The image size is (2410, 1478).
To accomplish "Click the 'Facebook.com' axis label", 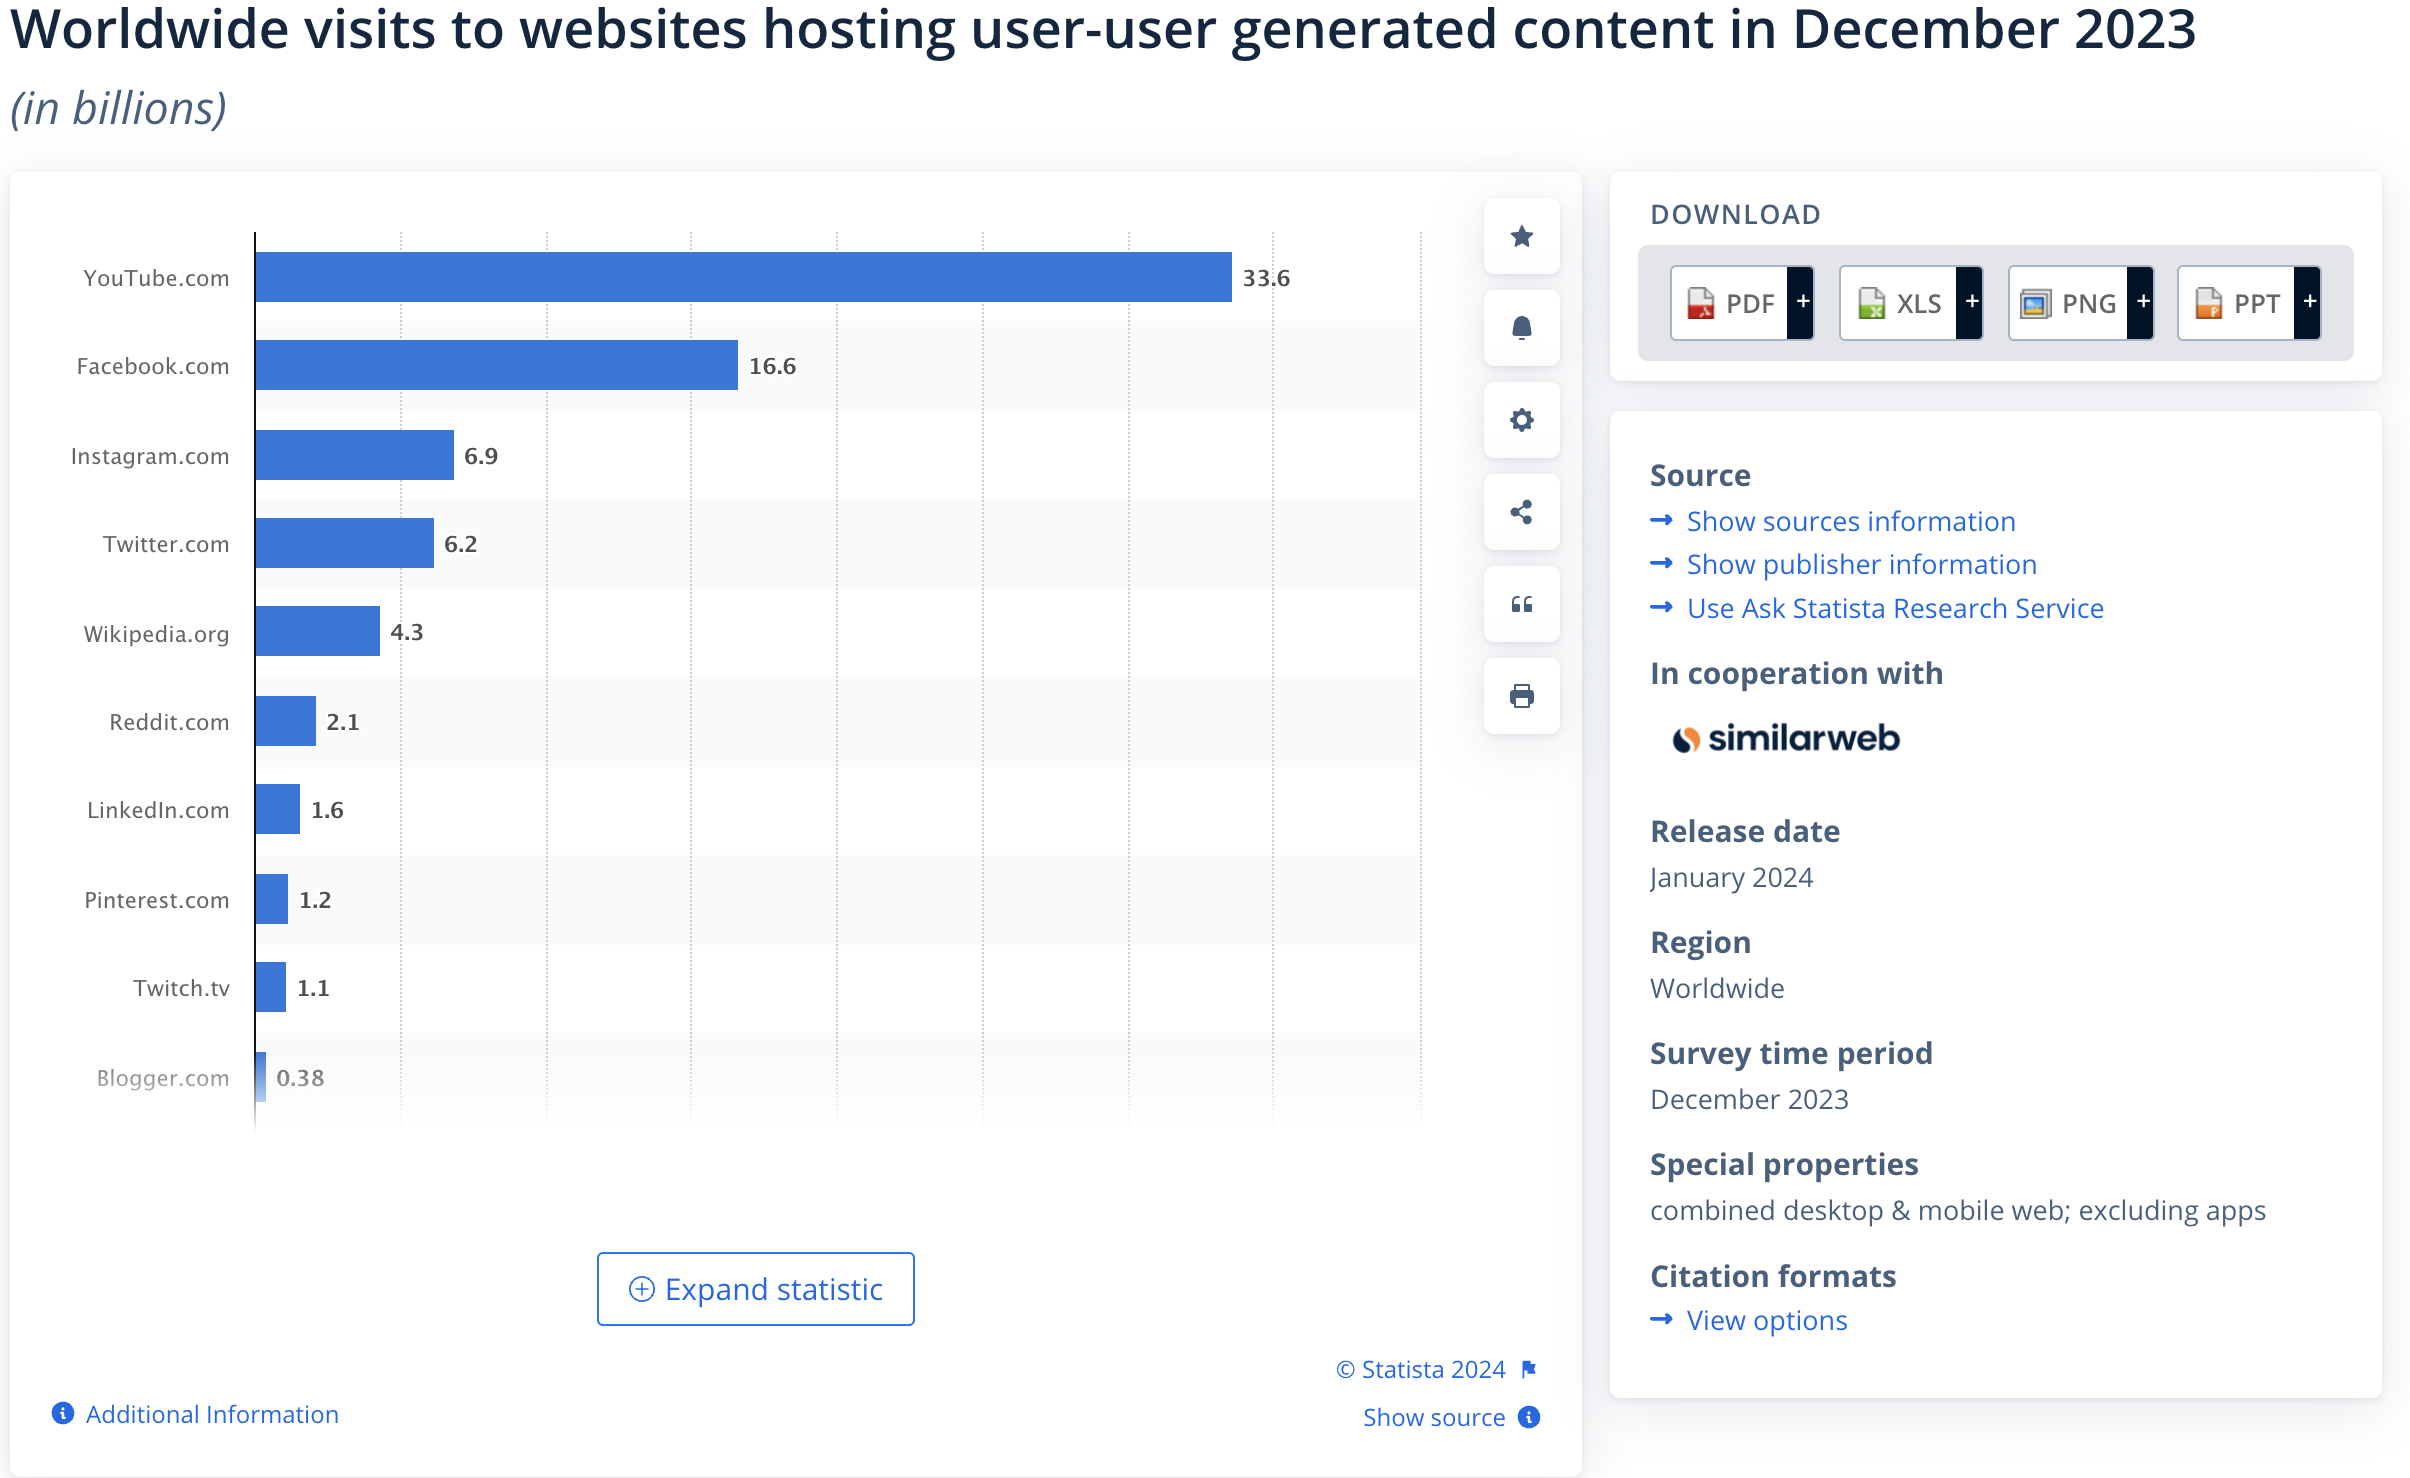I will 153,366.
